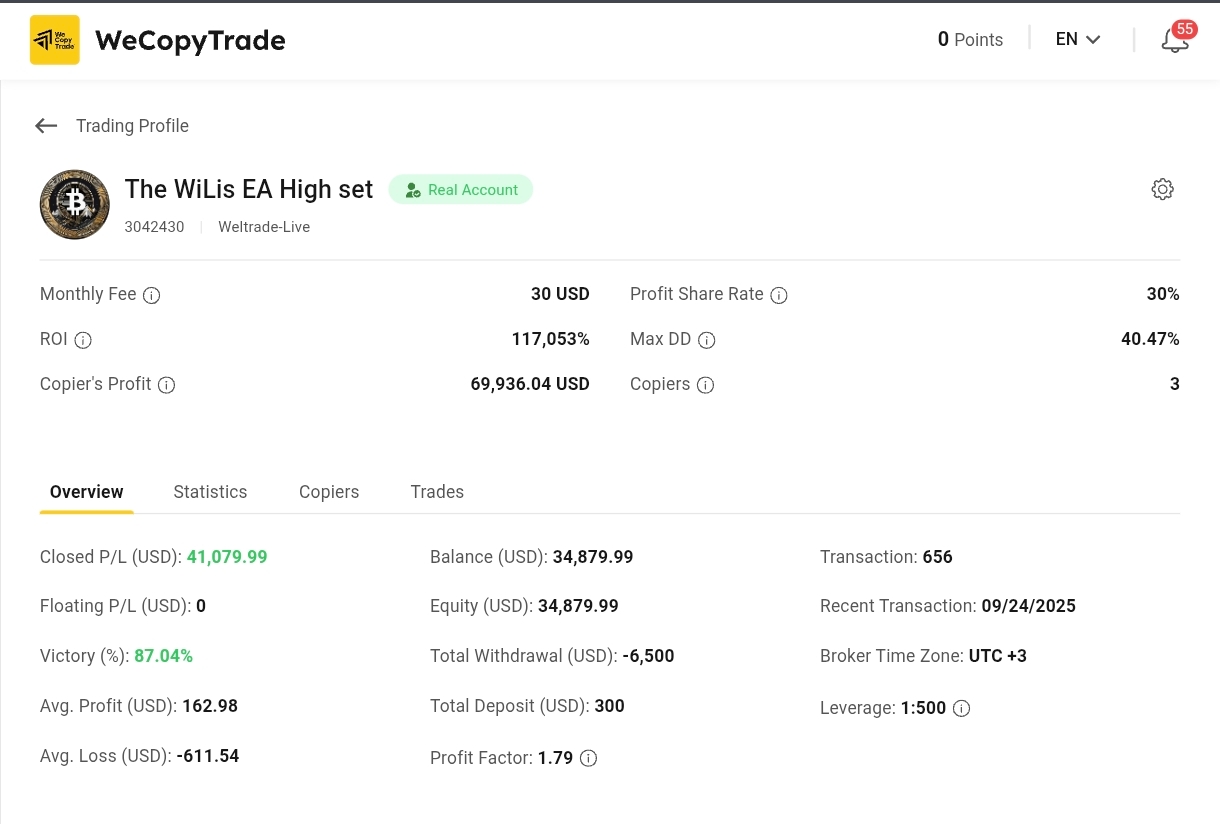
Task: Show info for Copier's Profit
Action: click(x=167, y=385)
